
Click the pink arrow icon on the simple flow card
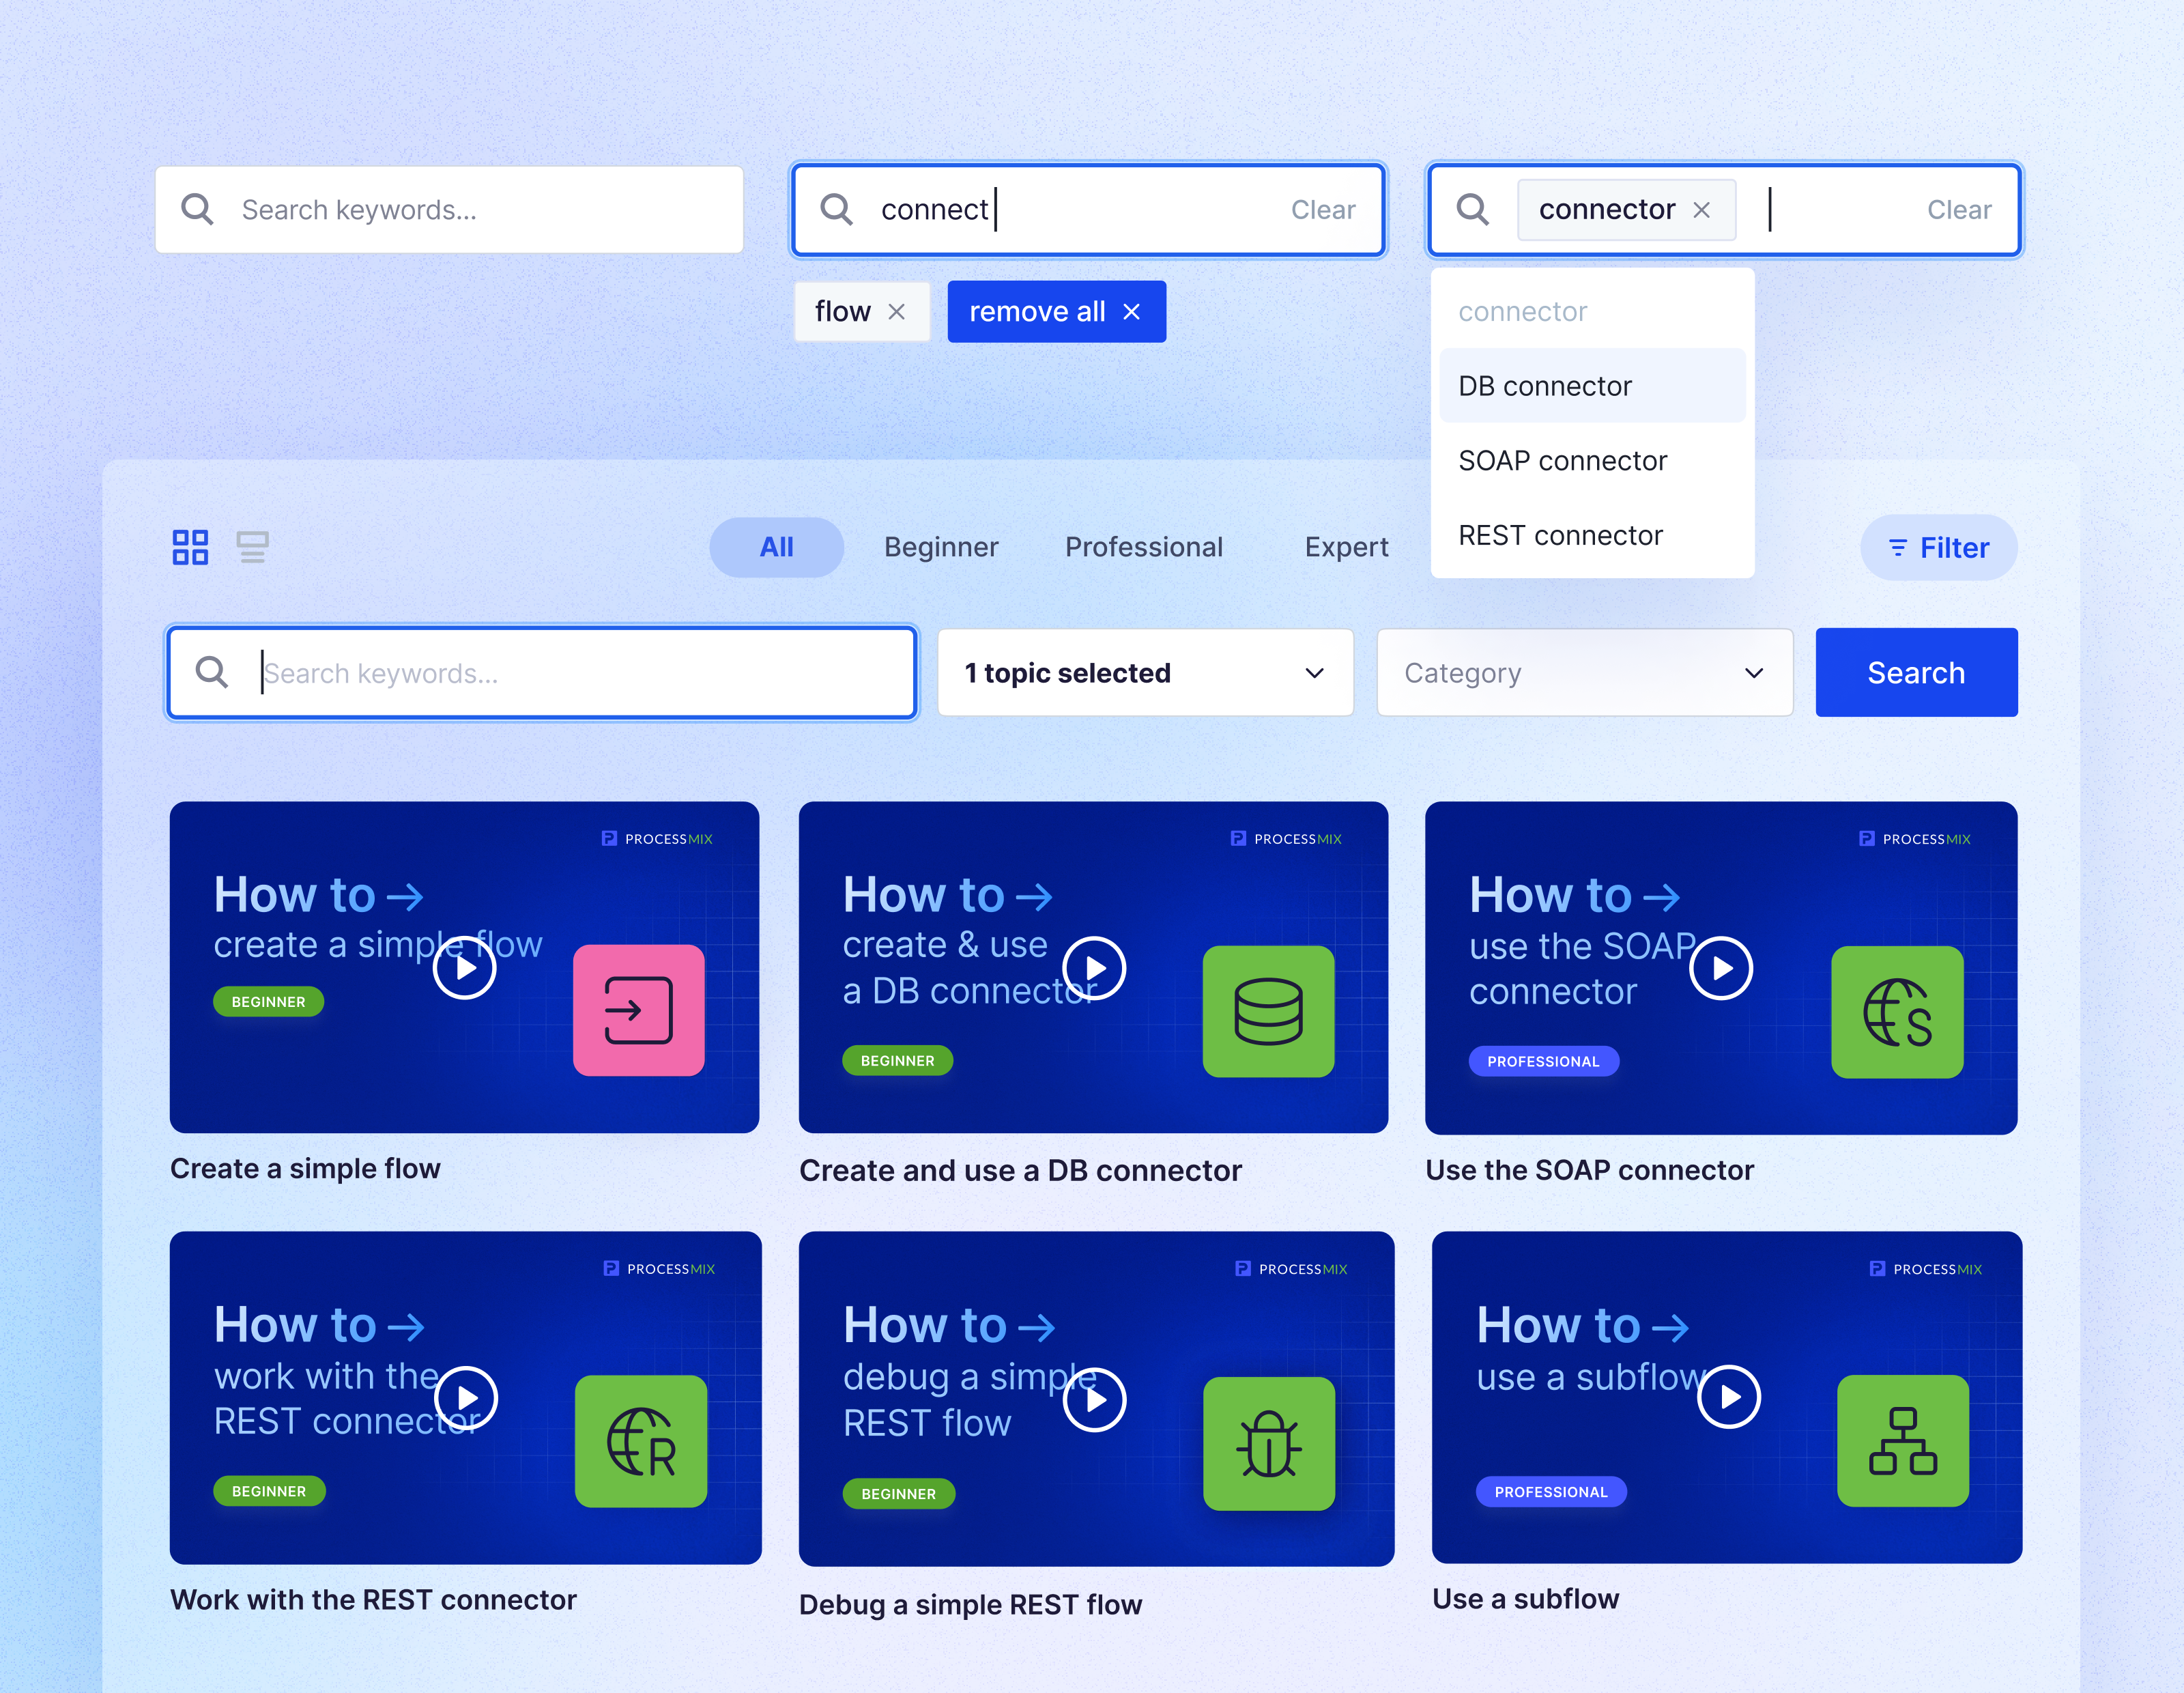click(639, 1010)
